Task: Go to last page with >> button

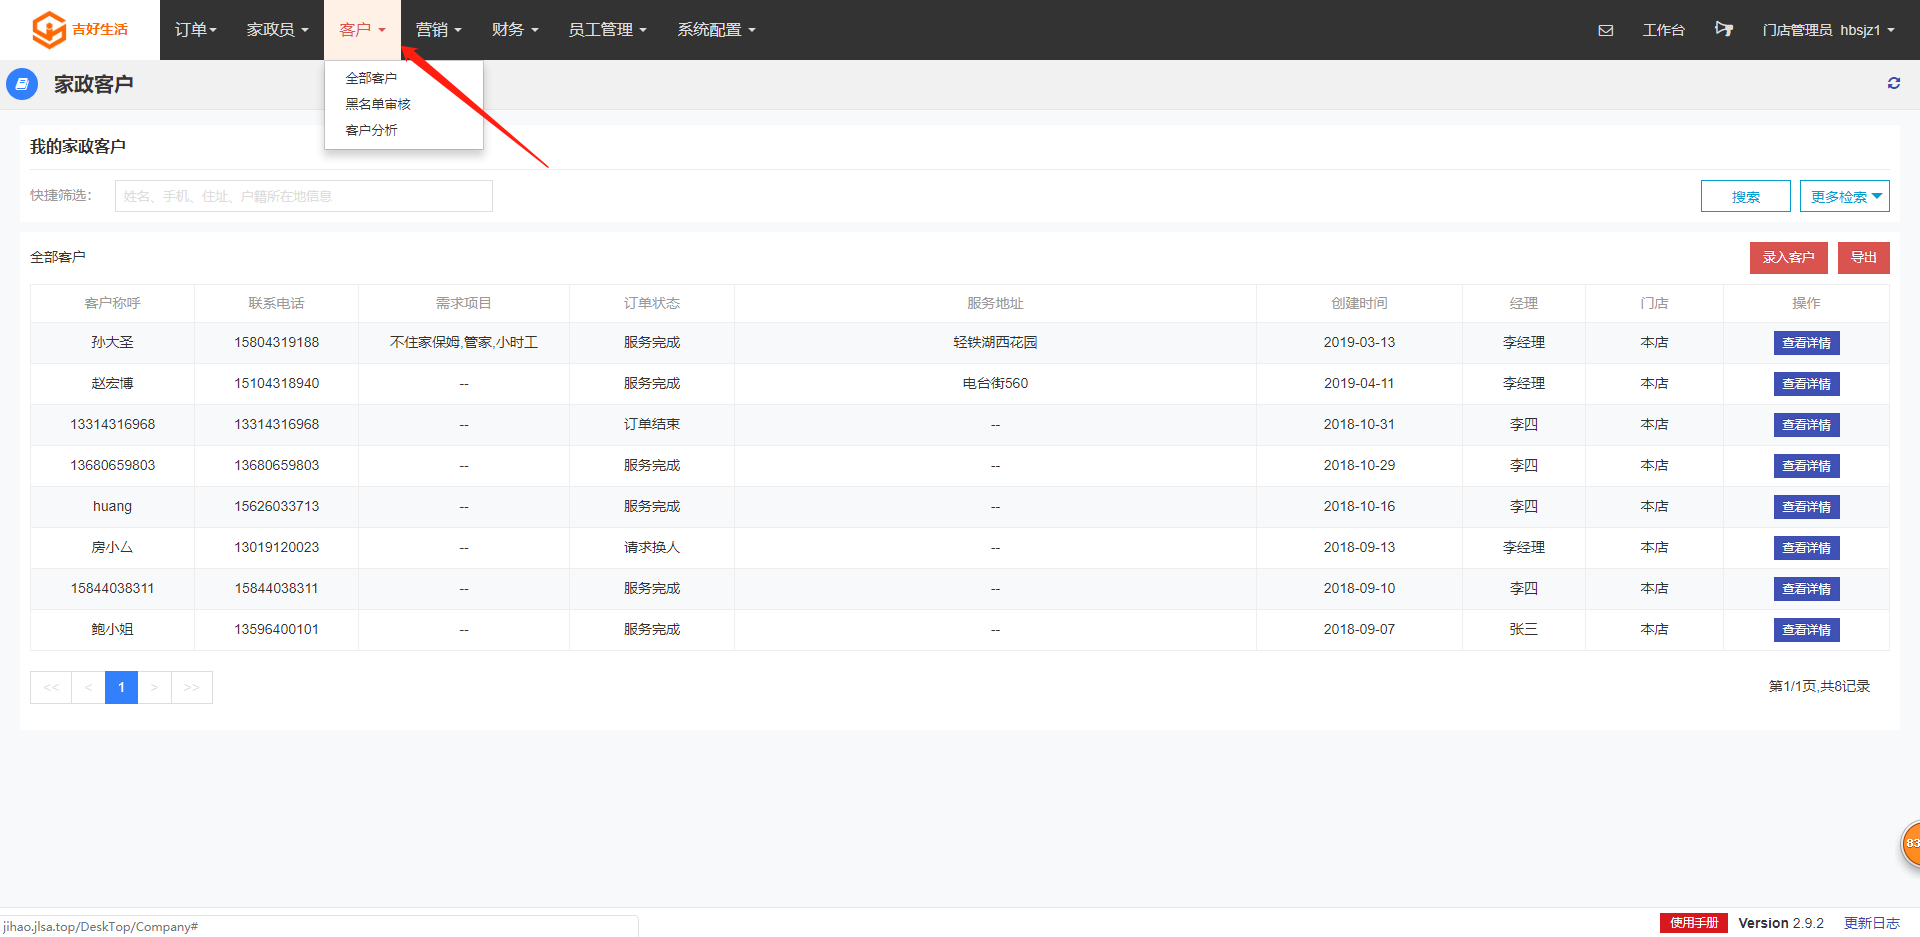Action: (191, 687)
